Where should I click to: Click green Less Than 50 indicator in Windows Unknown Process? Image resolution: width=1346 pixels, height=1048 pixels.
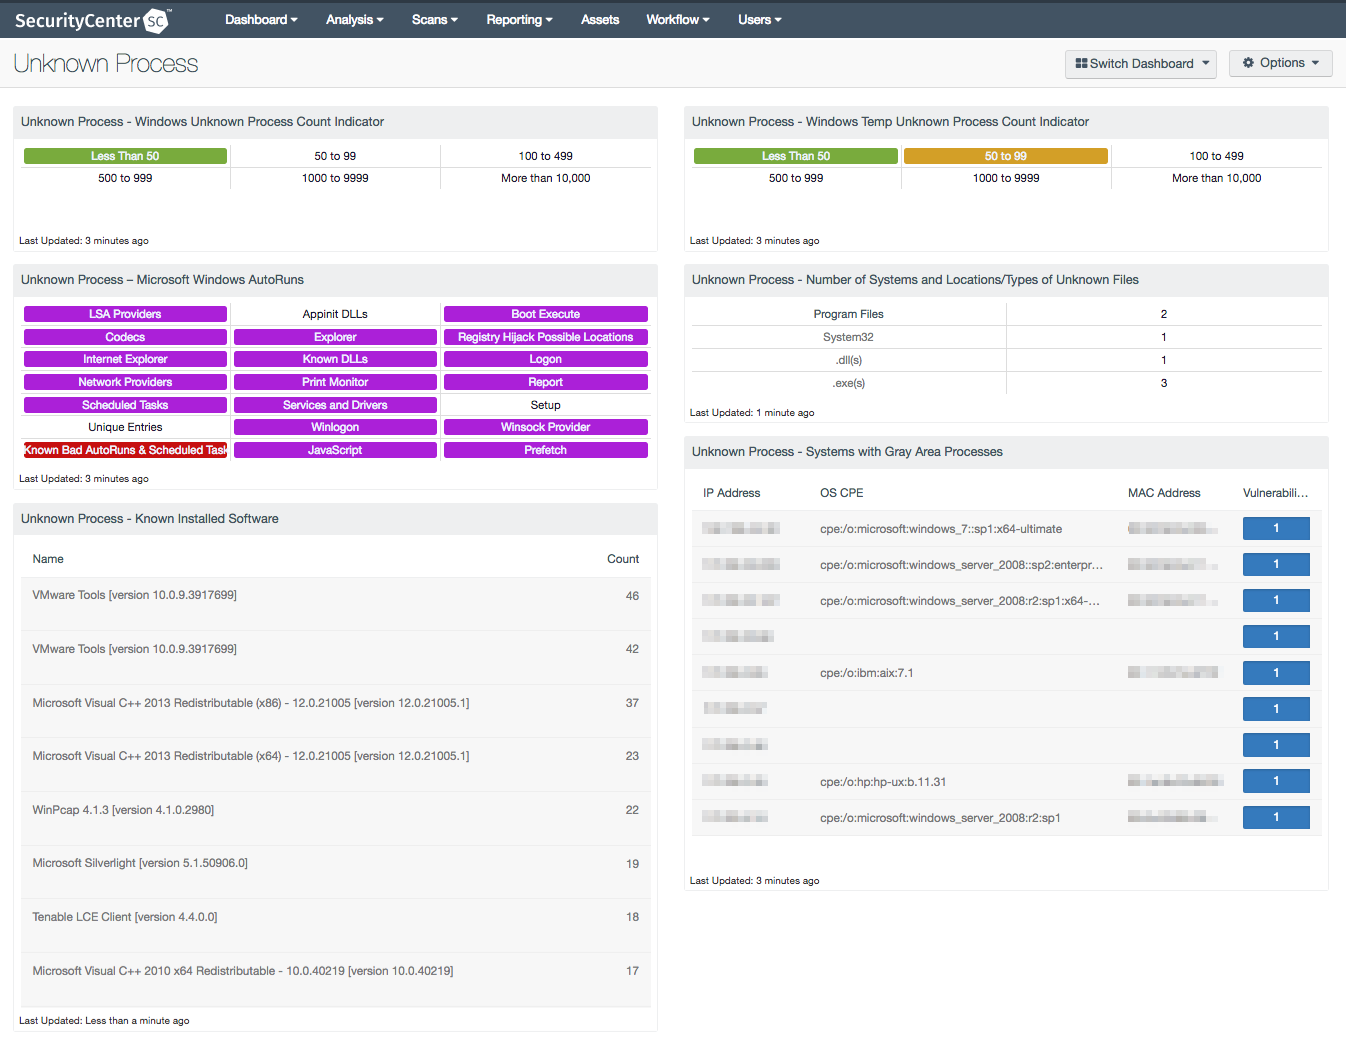[x=125, y=156]
